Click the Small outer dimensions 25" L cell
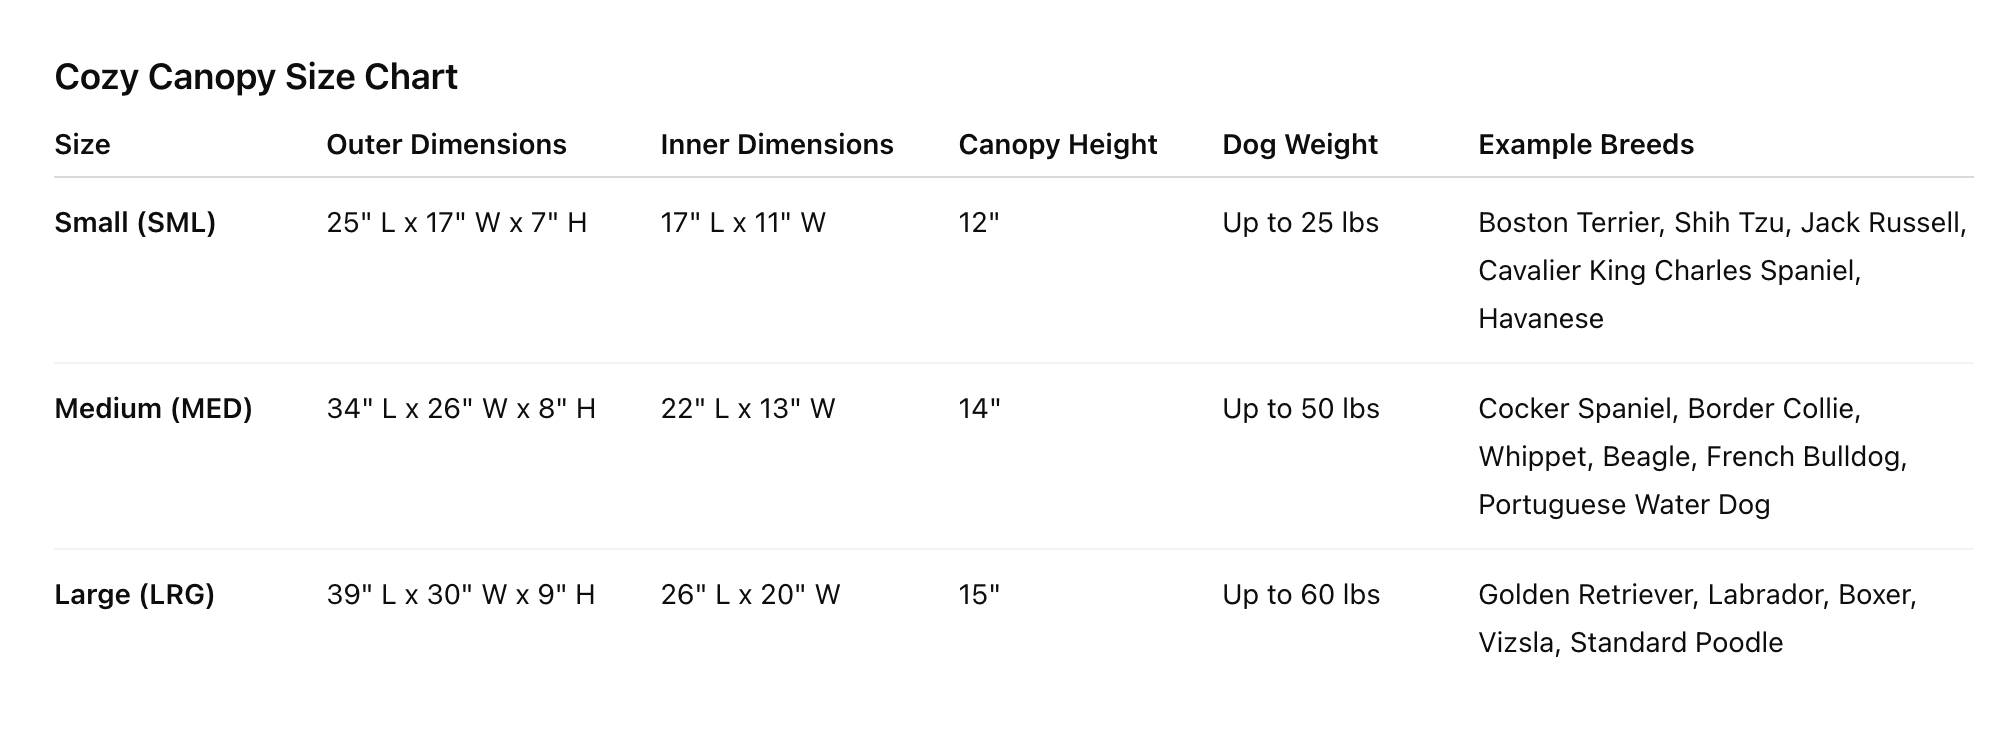This screenshot has width=2012, height=744. [x=456, y=223]
